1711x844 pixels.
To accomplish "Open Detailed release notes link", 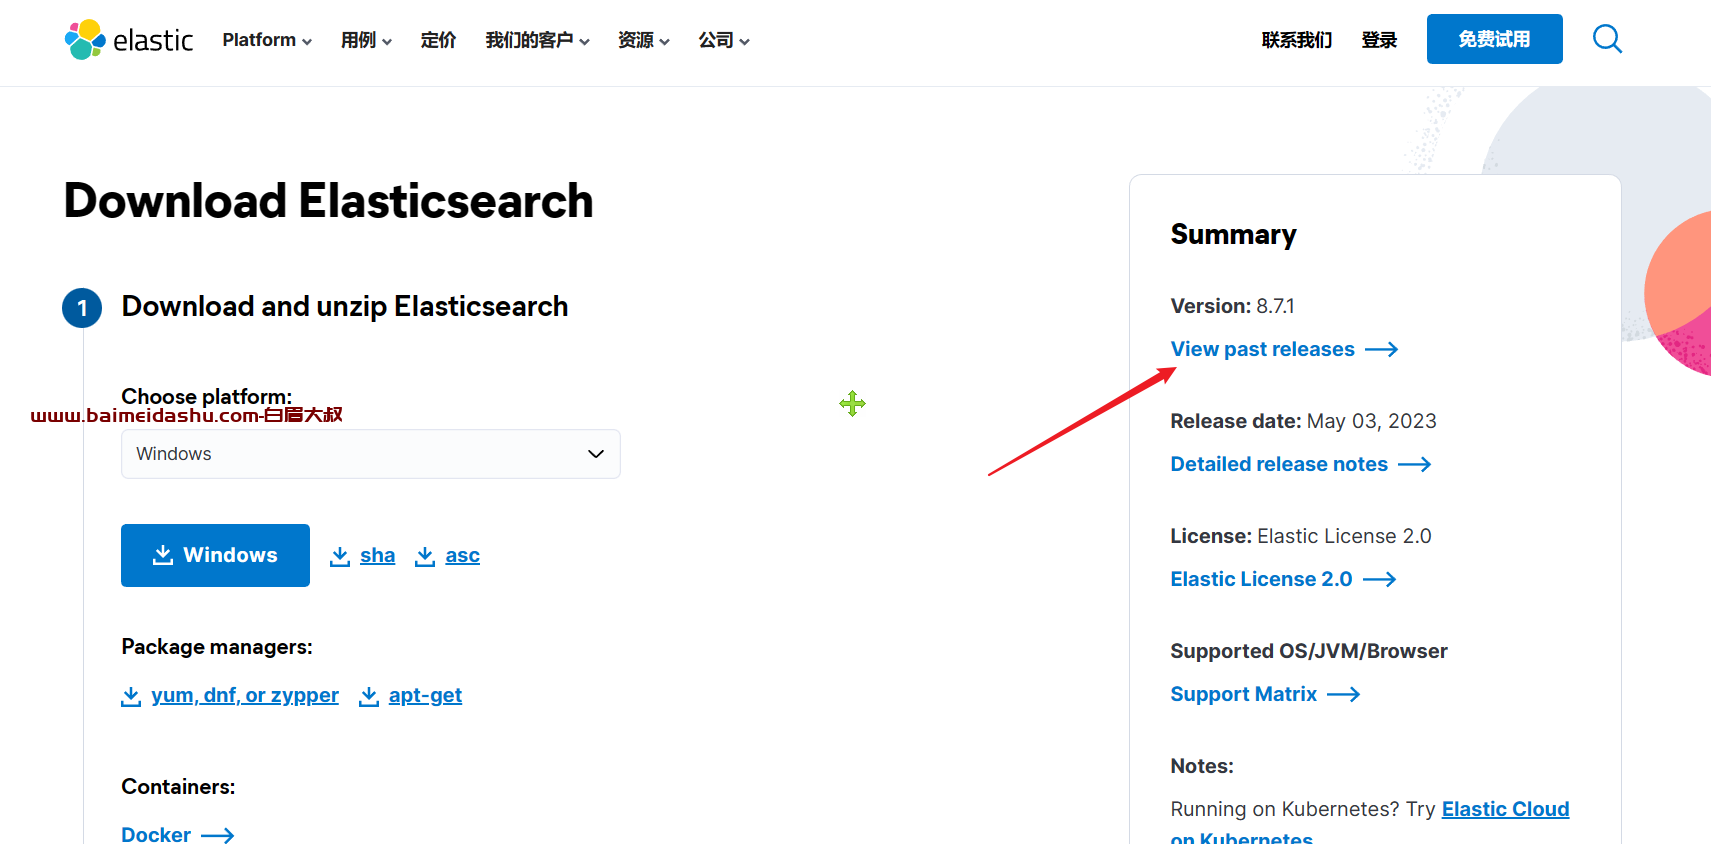I will (1279, 464).
